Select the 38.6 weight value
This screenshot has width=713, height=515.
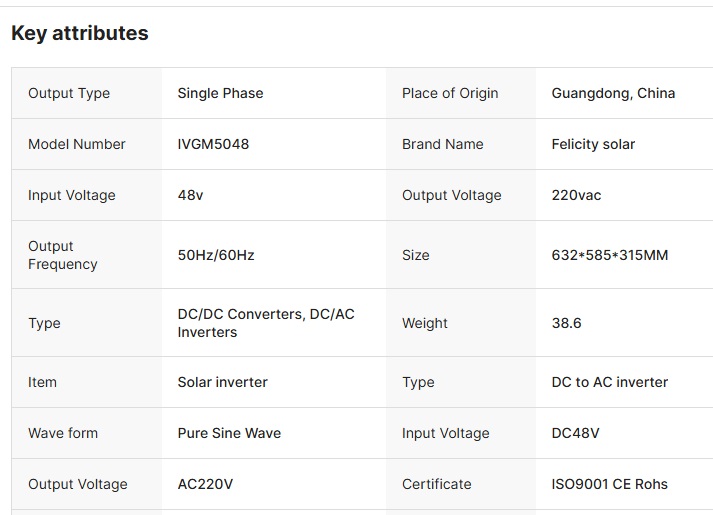[x=567, y=323]
